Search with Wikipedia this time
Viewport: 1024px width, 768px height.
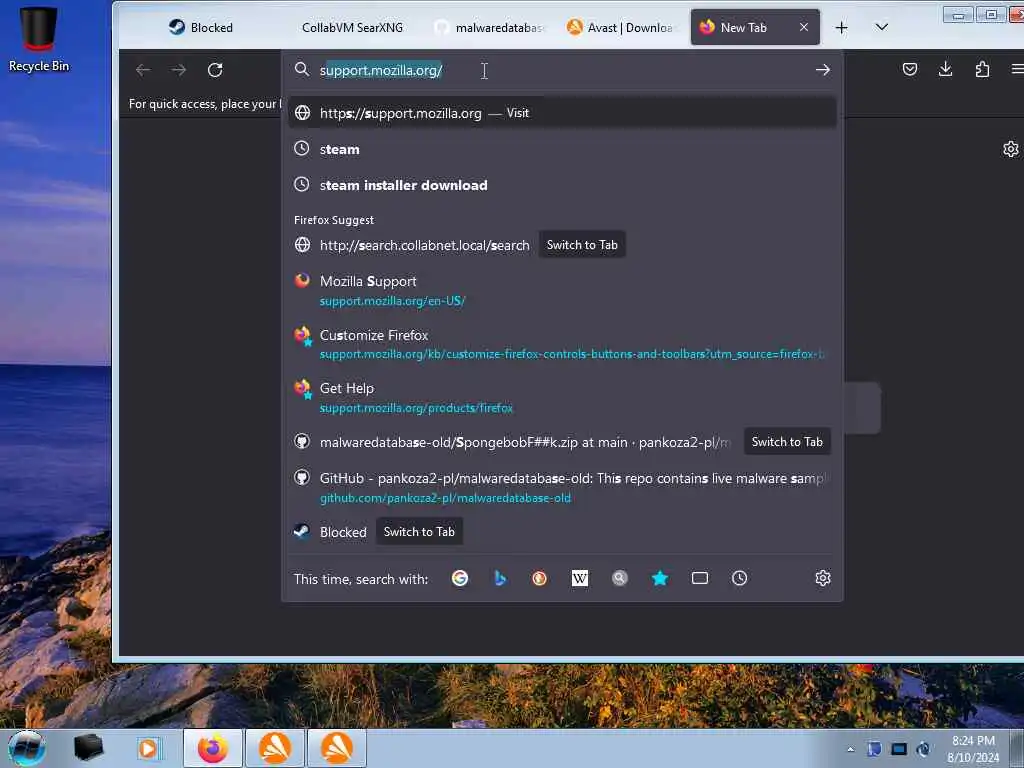580,578
